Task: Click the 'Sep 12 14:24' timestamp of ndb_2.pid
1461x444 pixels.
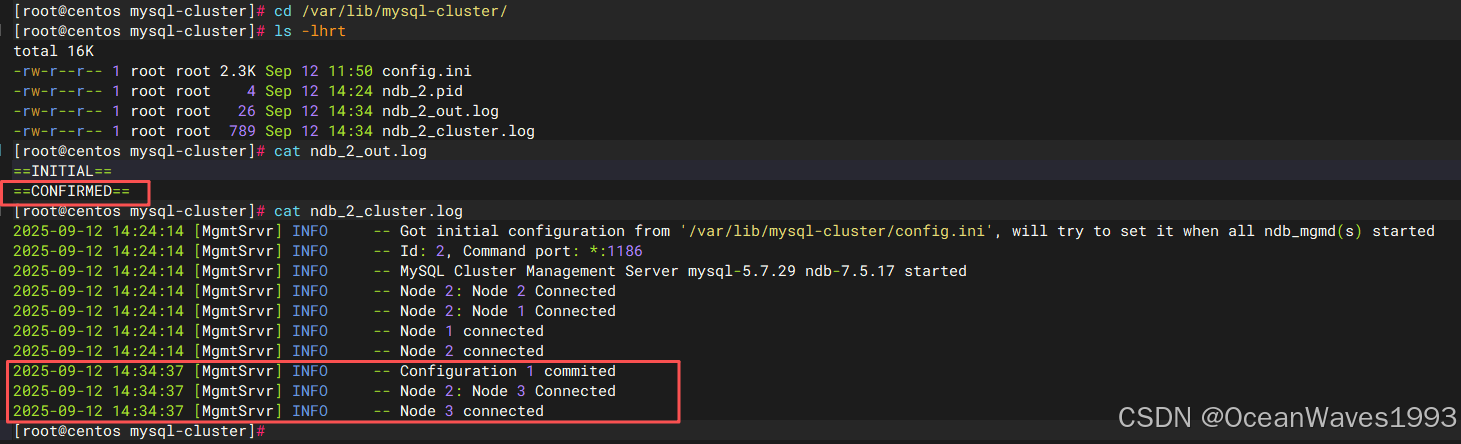Action: point(319,91)
